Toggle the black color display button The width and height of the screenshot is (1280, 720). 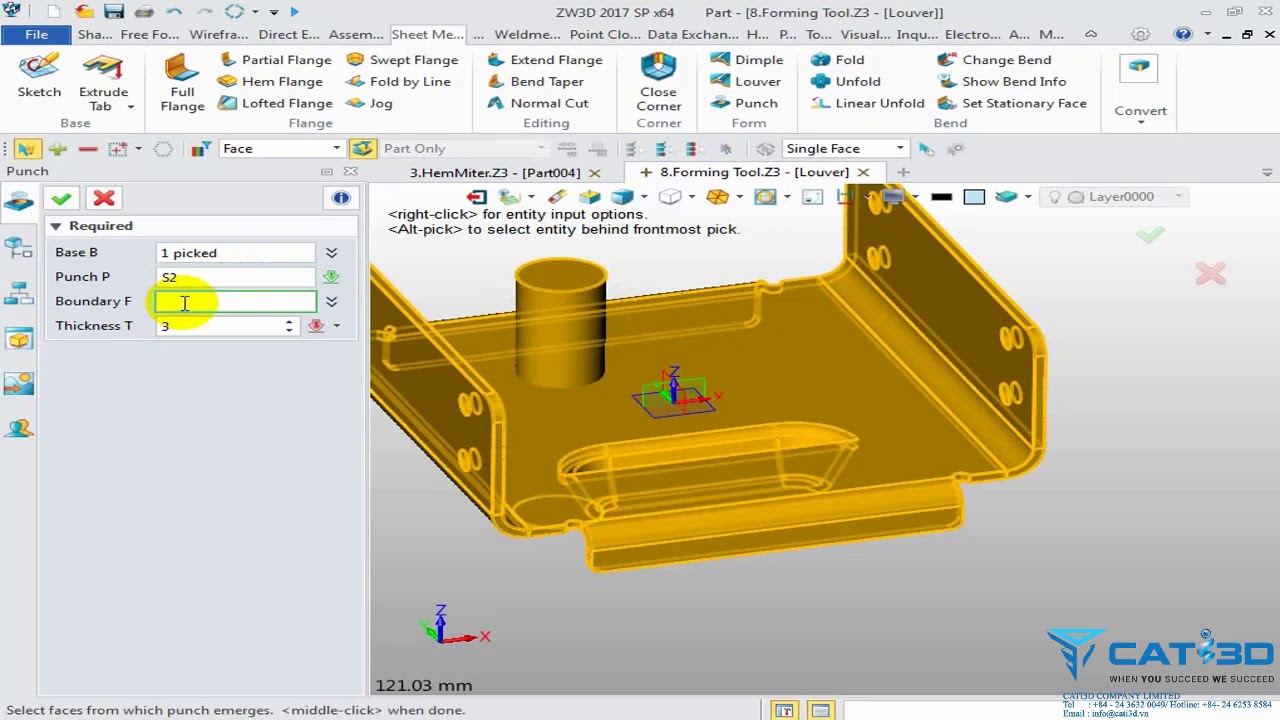[x=941, y=197]
